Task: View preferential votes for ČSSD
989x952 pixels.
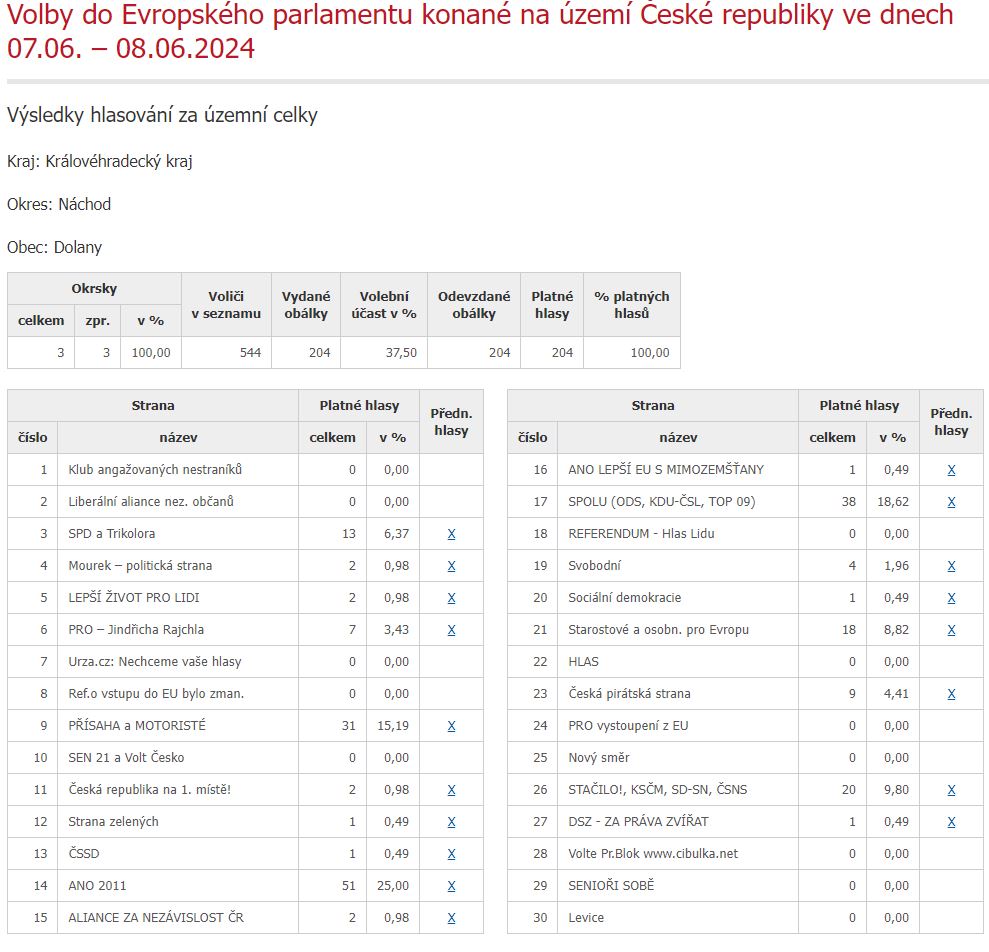Action: [x=451, y=854]
